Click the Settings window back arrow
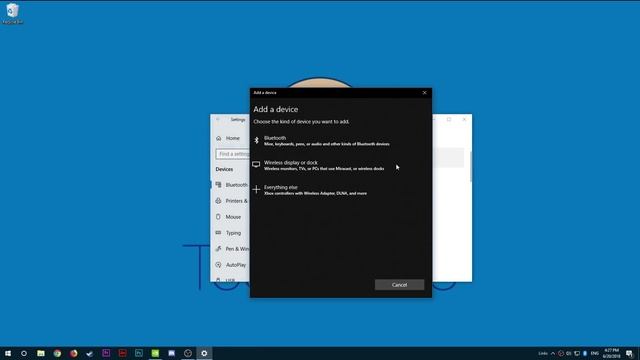This screenshot has width=640, height=360. point(218,120)
